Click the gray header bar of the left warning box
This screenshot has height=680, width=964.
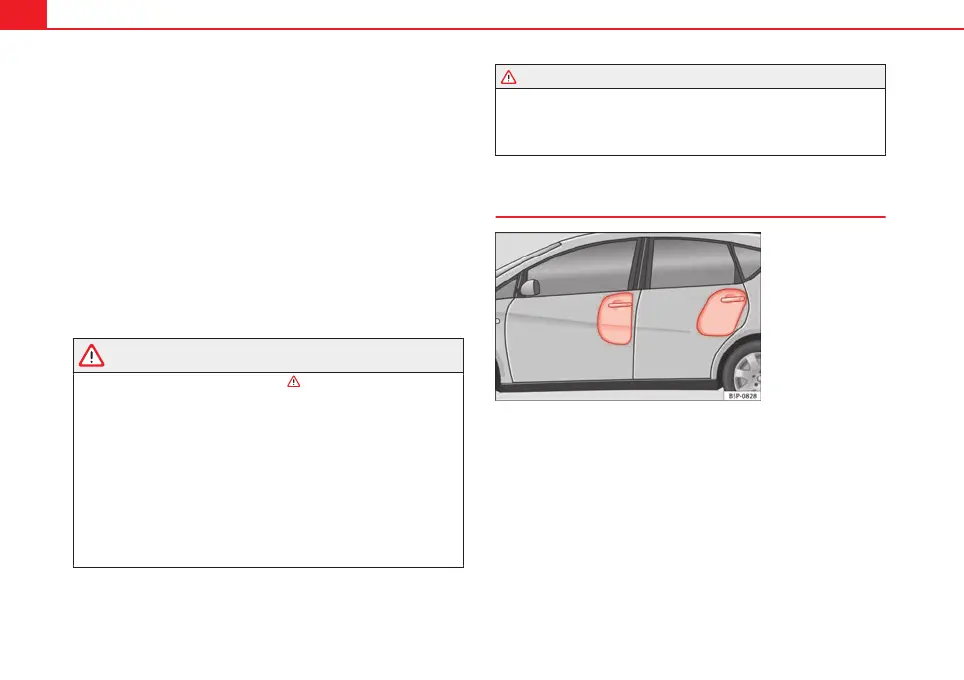[x=269, y=355]
